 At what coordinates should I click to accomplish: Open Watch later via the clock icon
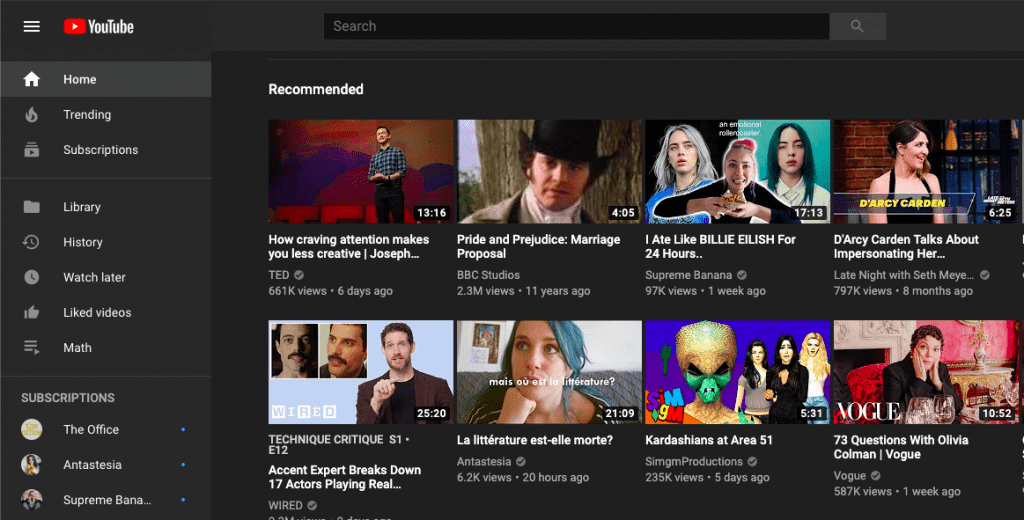point(32,277)
